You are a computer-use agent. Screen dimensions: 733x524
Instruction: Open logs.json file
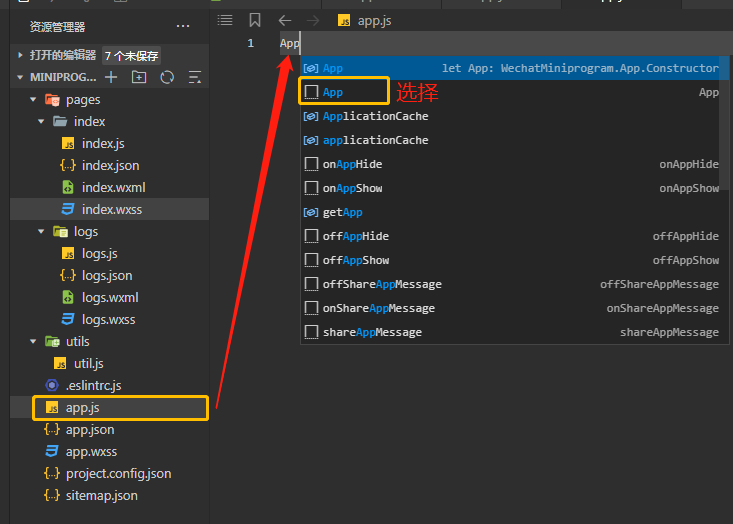tap(109, 275)
